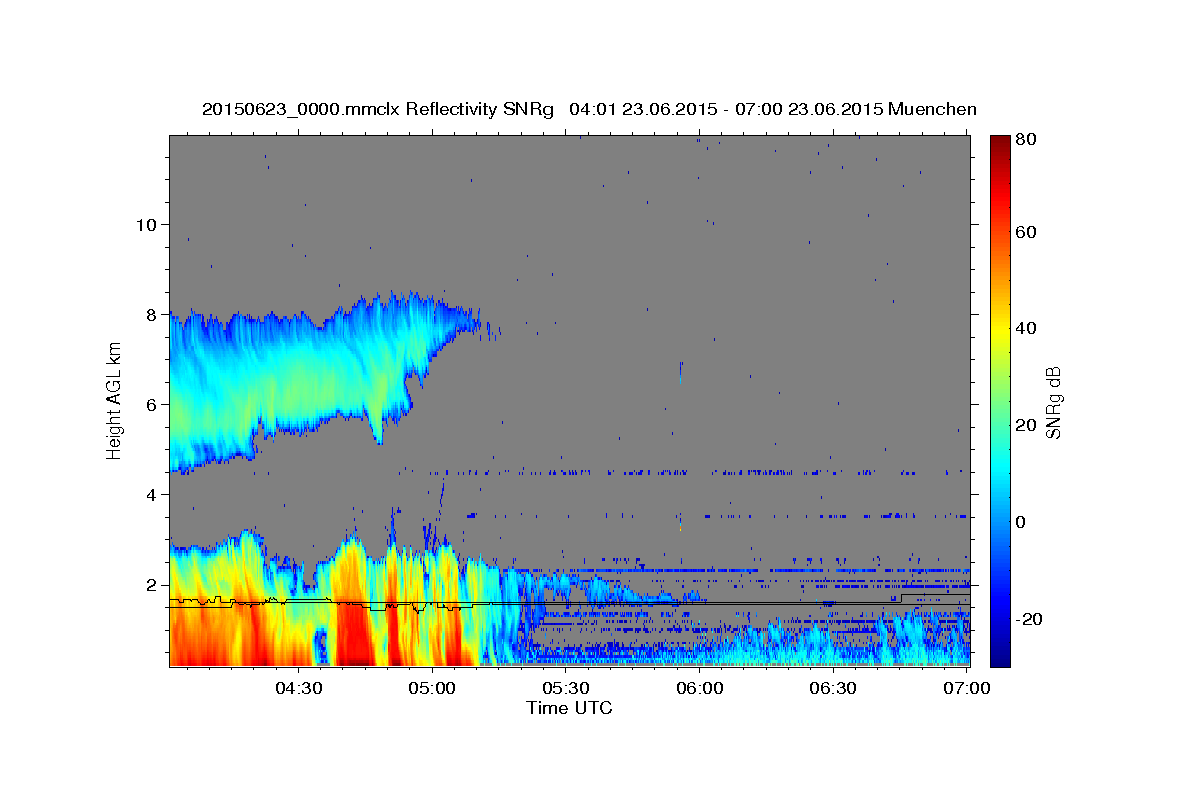Click the 'SNRg dB' colorbar label

(1053, 402)
